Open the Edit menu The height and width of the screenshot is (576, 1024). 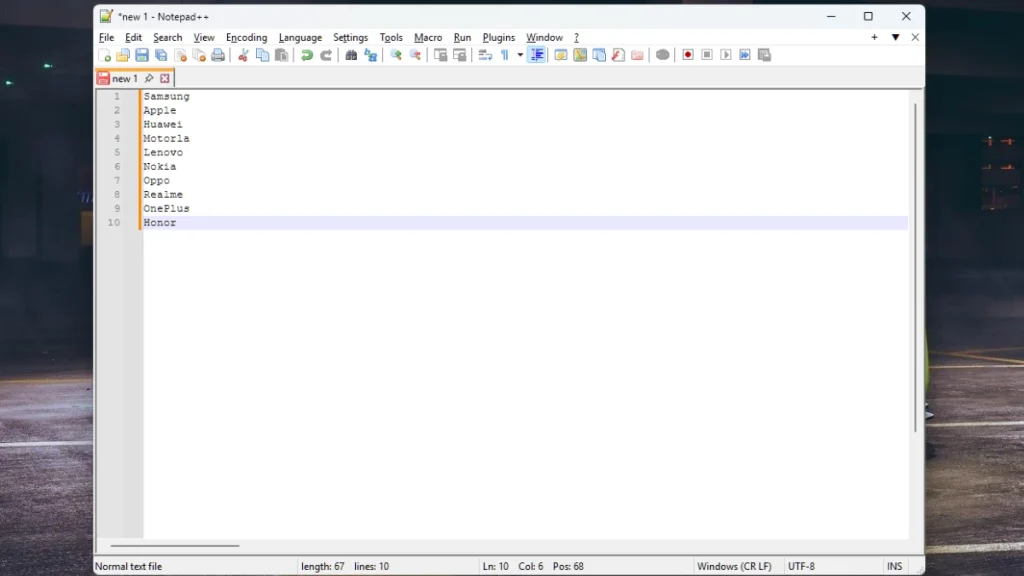coord(133,37)
